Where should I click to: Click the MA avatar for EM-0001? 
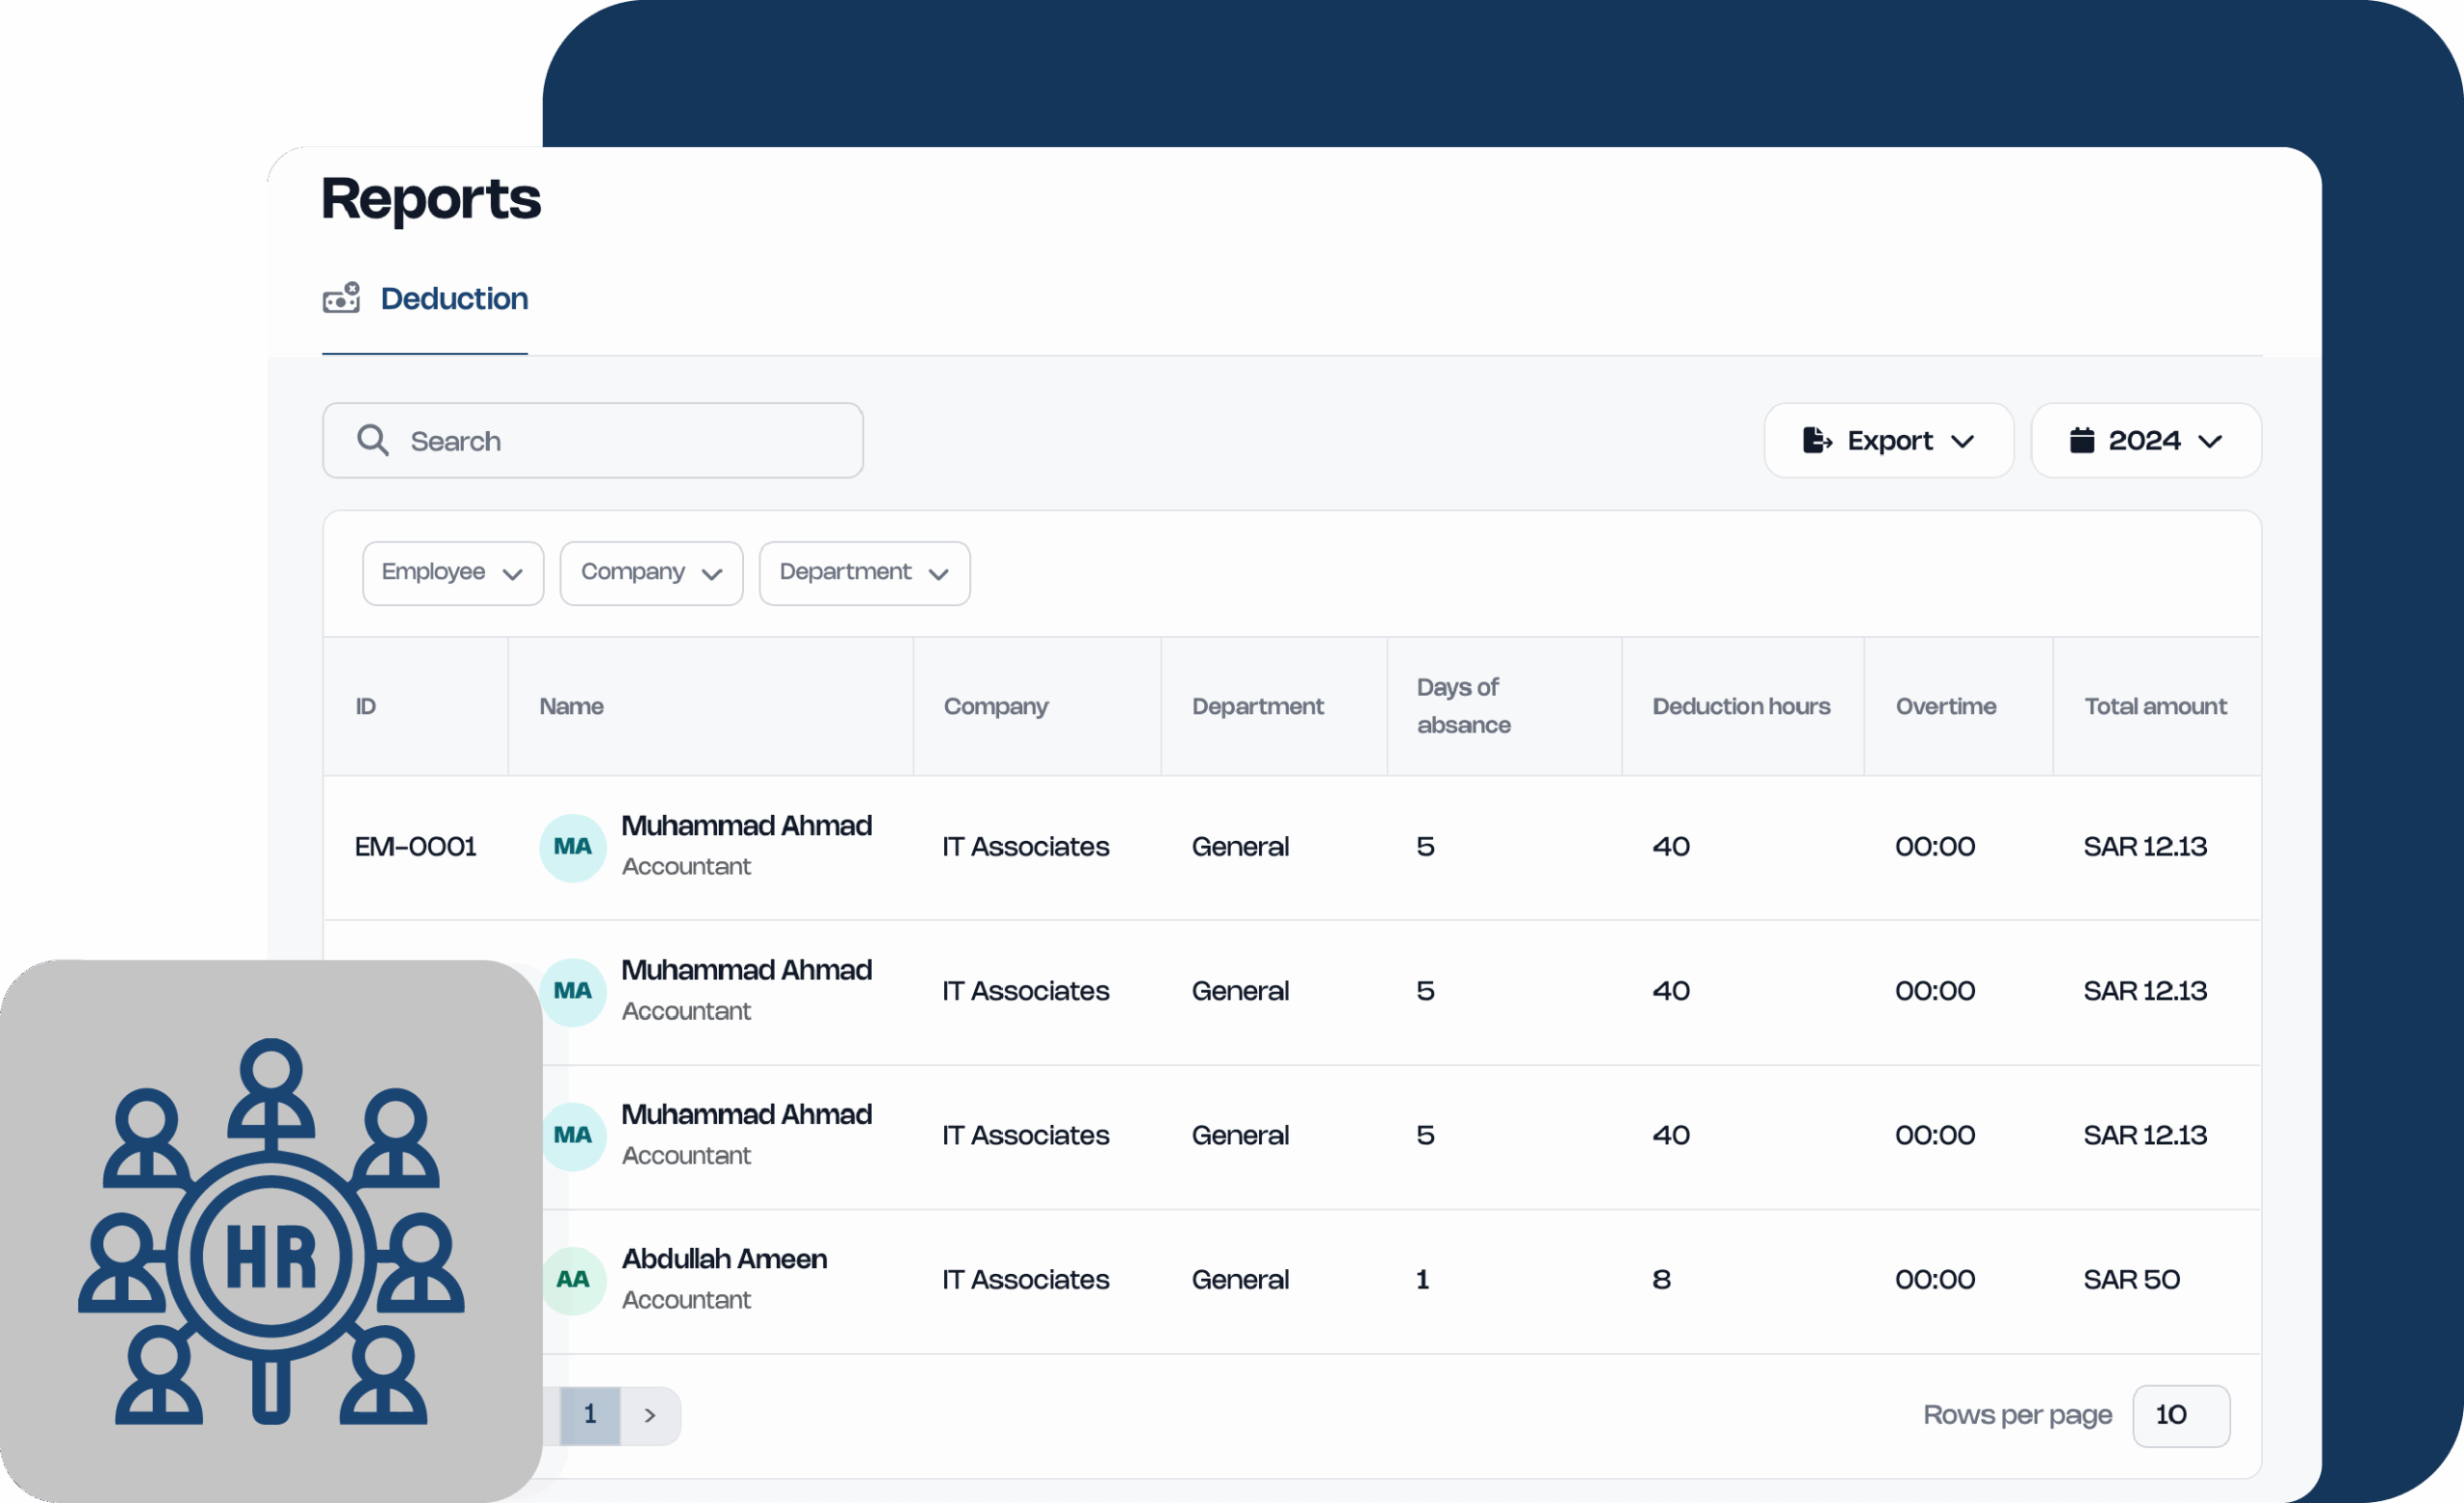pos(573,847)
